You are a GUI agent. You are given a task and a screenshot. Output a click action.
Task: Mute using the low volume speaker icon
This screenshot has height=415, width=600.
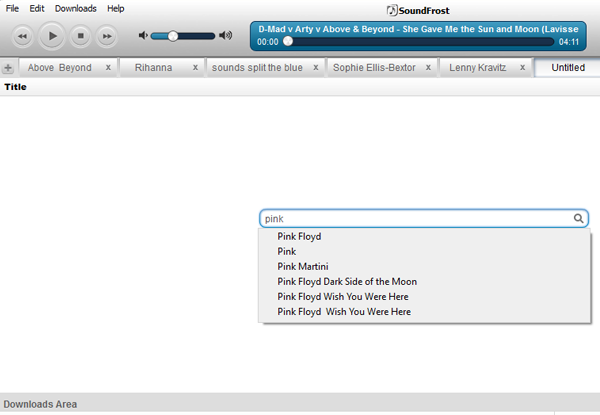point(143,36)
